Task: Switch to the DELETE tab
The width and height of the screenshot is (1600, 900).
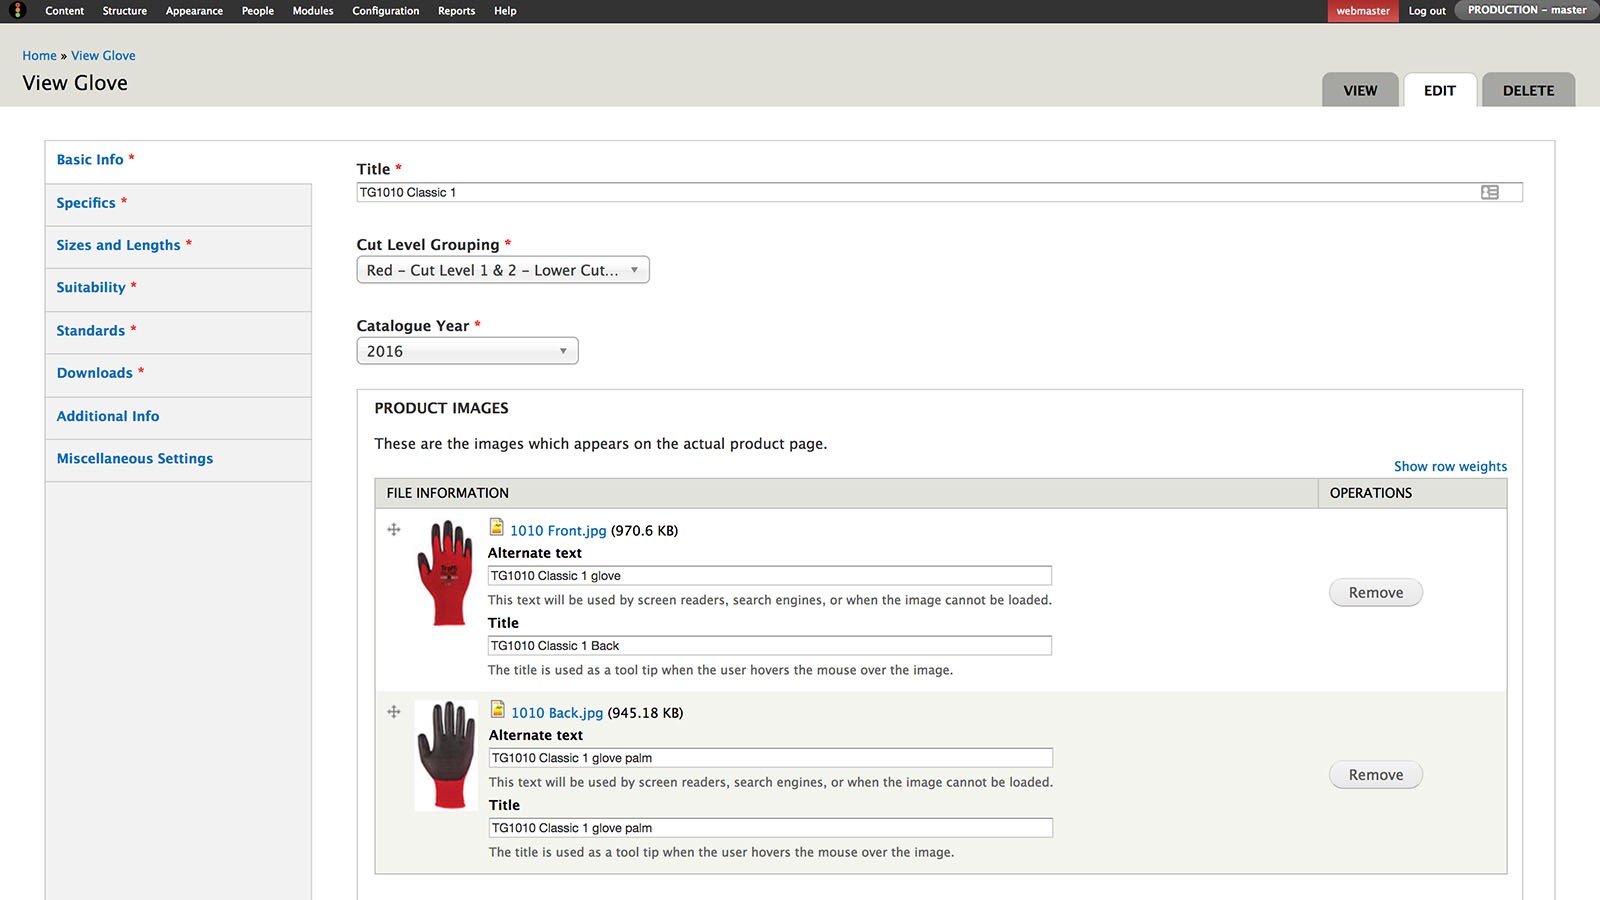Action: (x=1528, y=90)
